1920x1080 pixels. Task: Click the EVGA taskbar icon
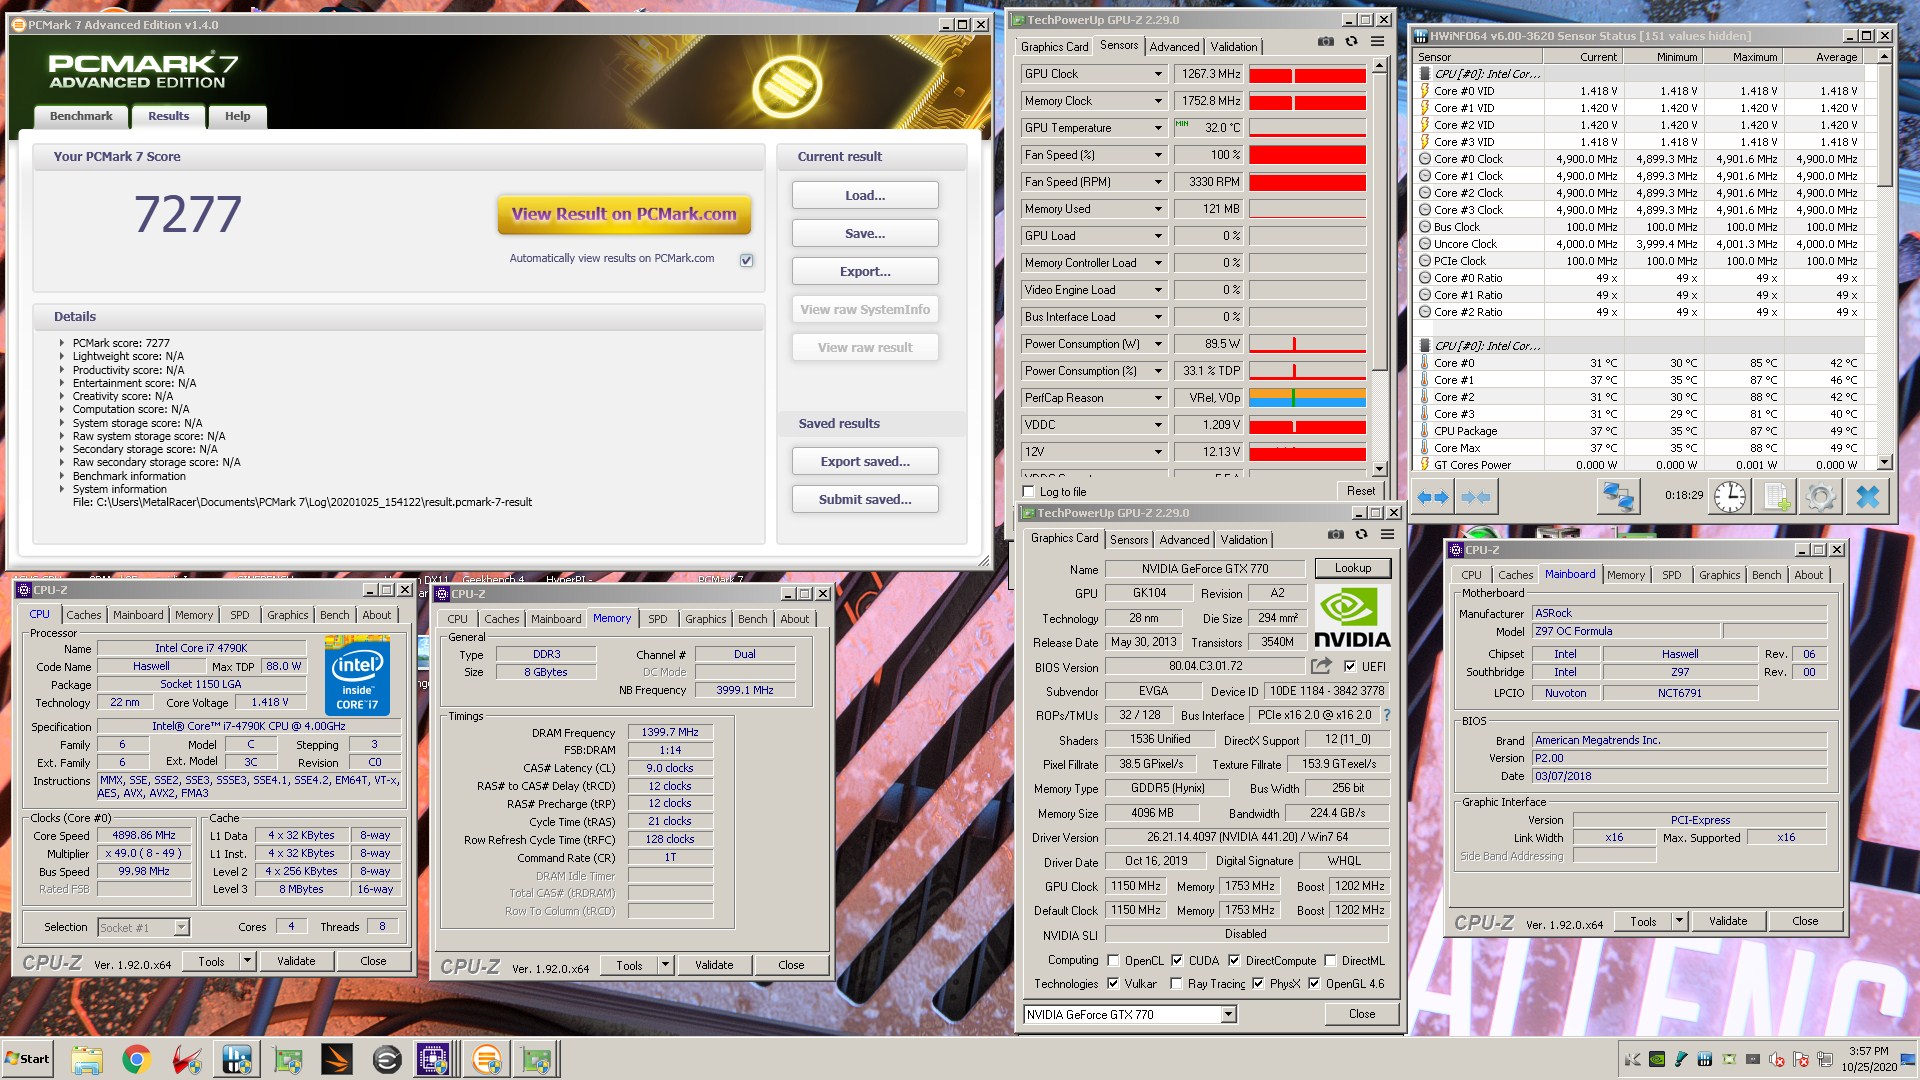(x=387, y=1060)
